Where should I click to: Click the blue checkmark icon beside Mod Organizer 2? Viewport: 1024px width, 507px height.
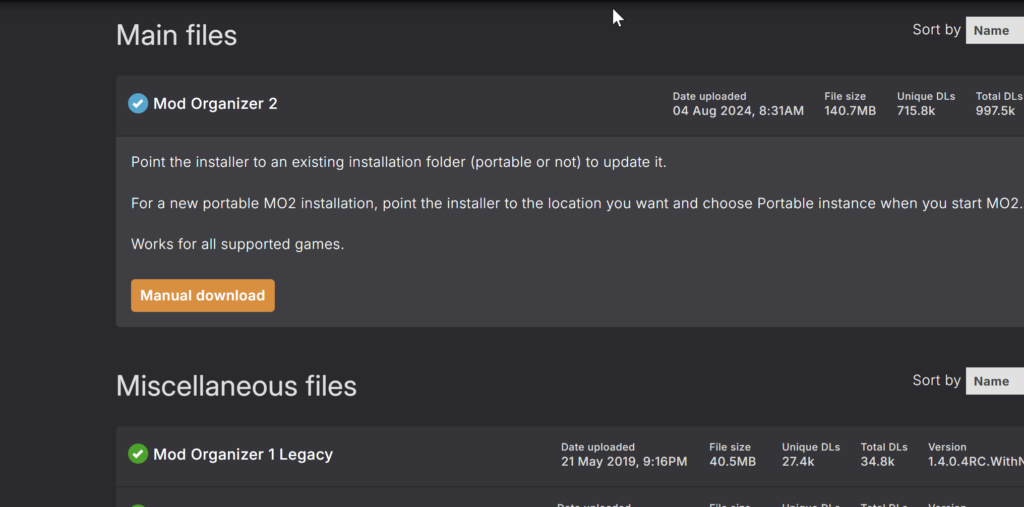[x=138, y=103]
